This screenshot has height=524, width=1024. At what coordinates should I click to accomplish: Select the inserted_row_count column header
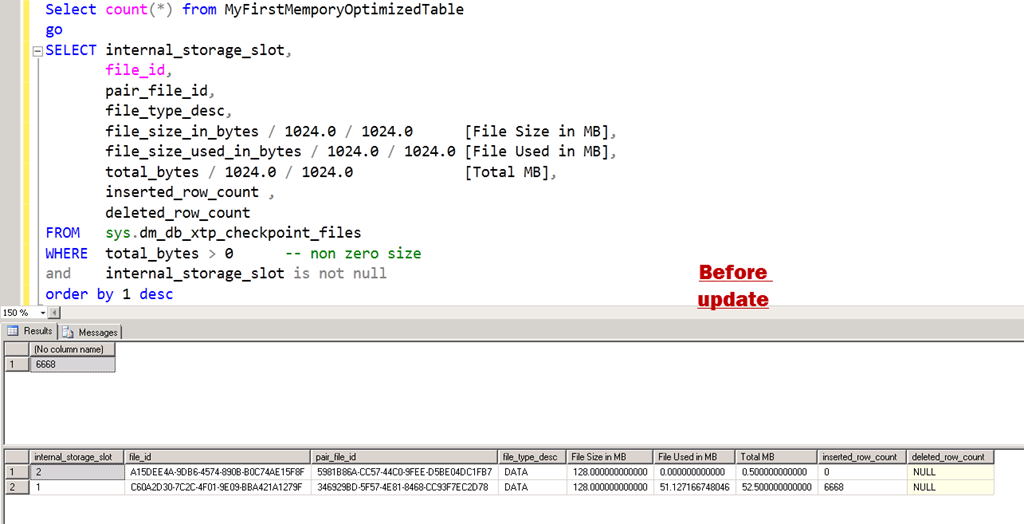pos(862,457)
